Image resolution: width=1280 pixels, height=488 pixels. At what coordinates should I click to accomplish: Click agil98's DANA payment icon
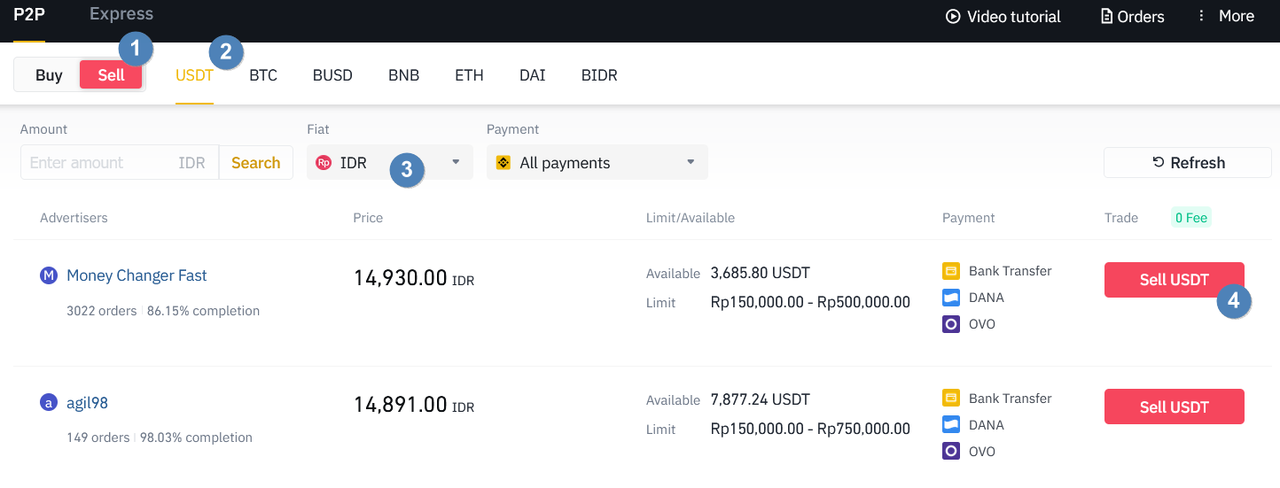pyautogui.click(x=951, y=425)
